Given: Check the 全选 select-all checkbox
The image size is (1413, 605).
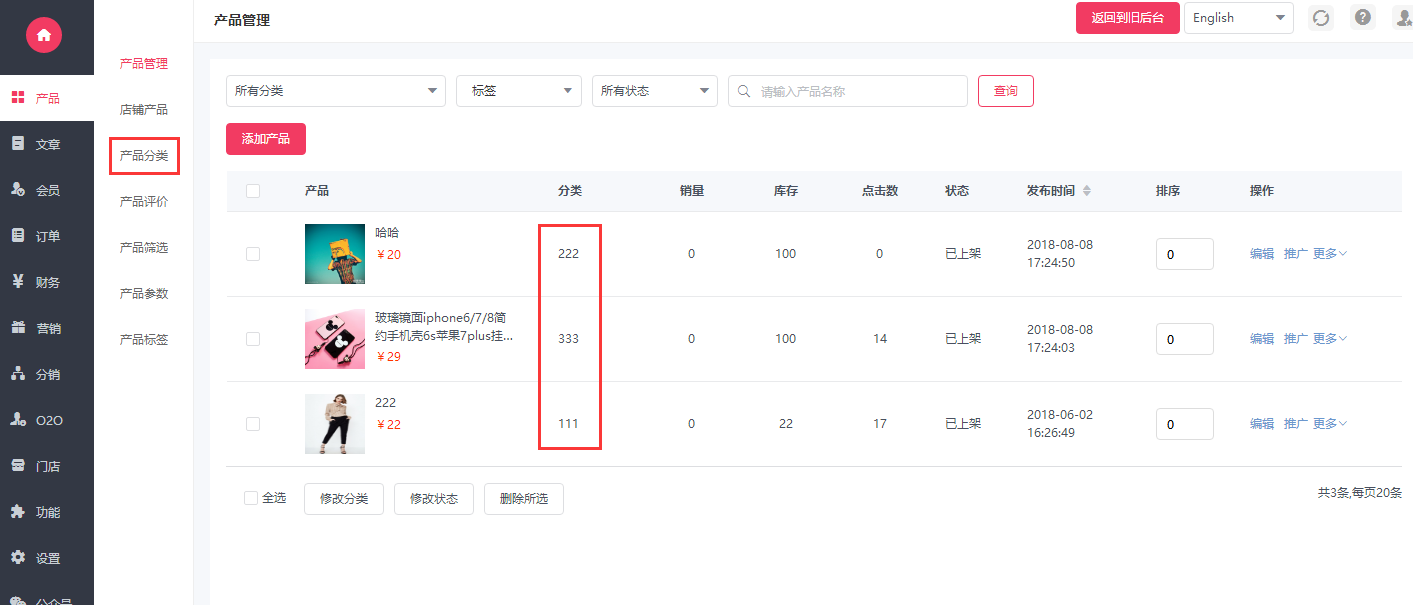Looking at the screenshot, I should [251, 498].
